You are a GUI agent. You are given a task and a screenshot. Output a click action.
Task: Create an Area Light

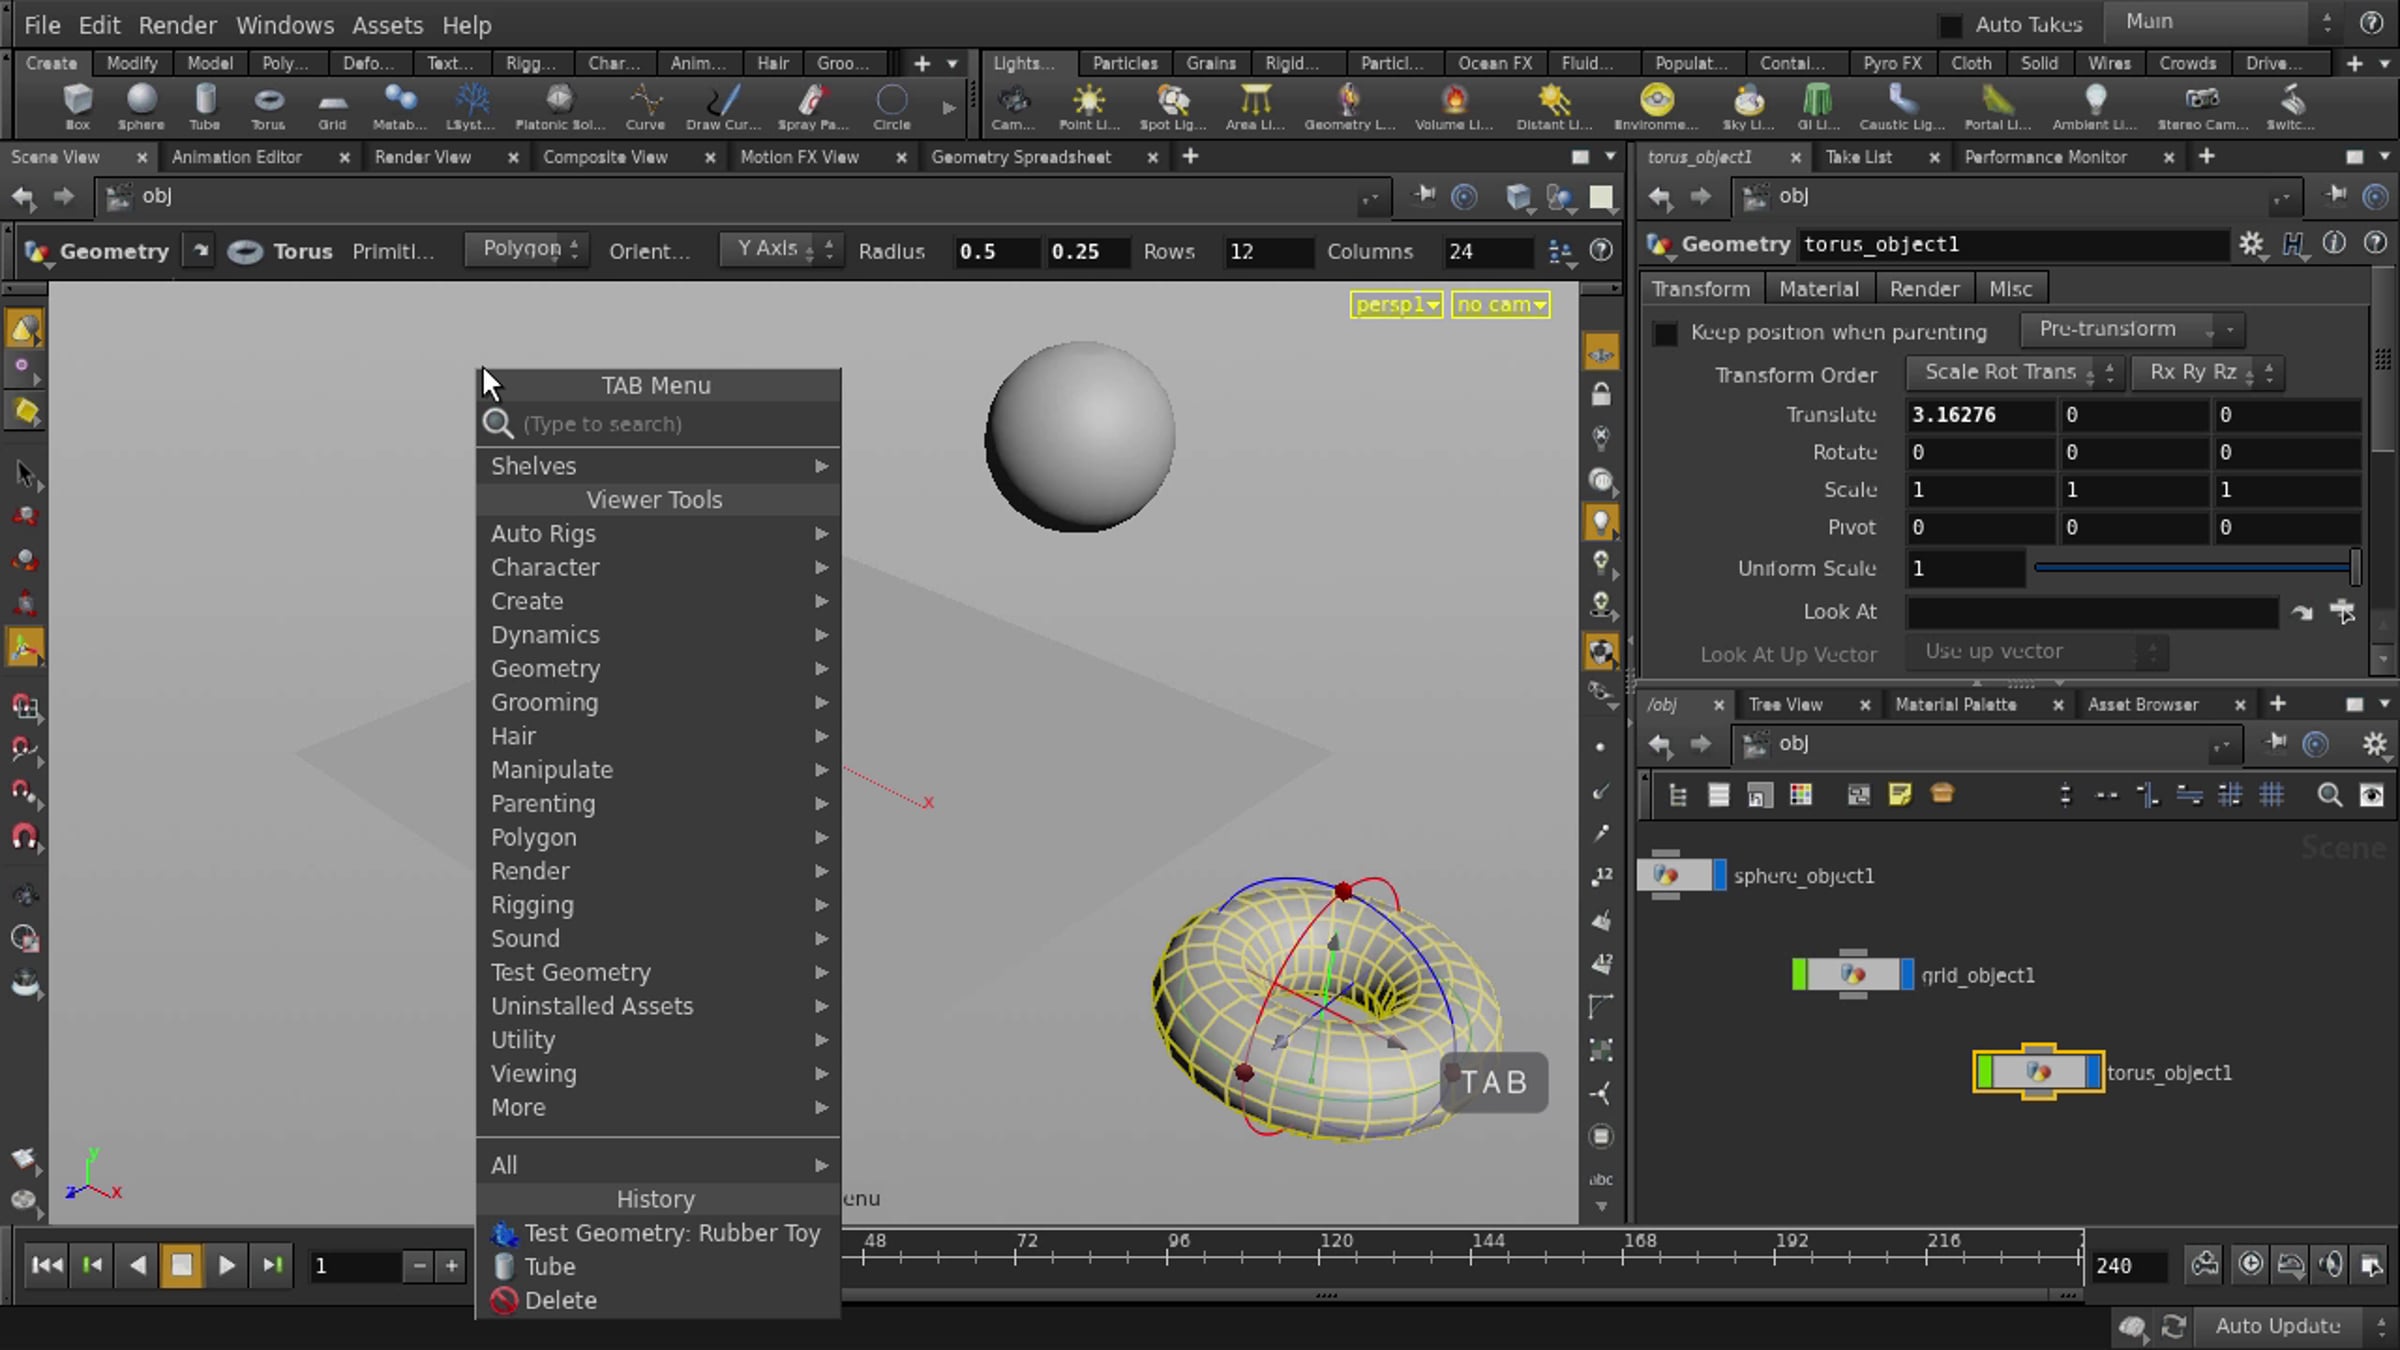coord(1255,107)
